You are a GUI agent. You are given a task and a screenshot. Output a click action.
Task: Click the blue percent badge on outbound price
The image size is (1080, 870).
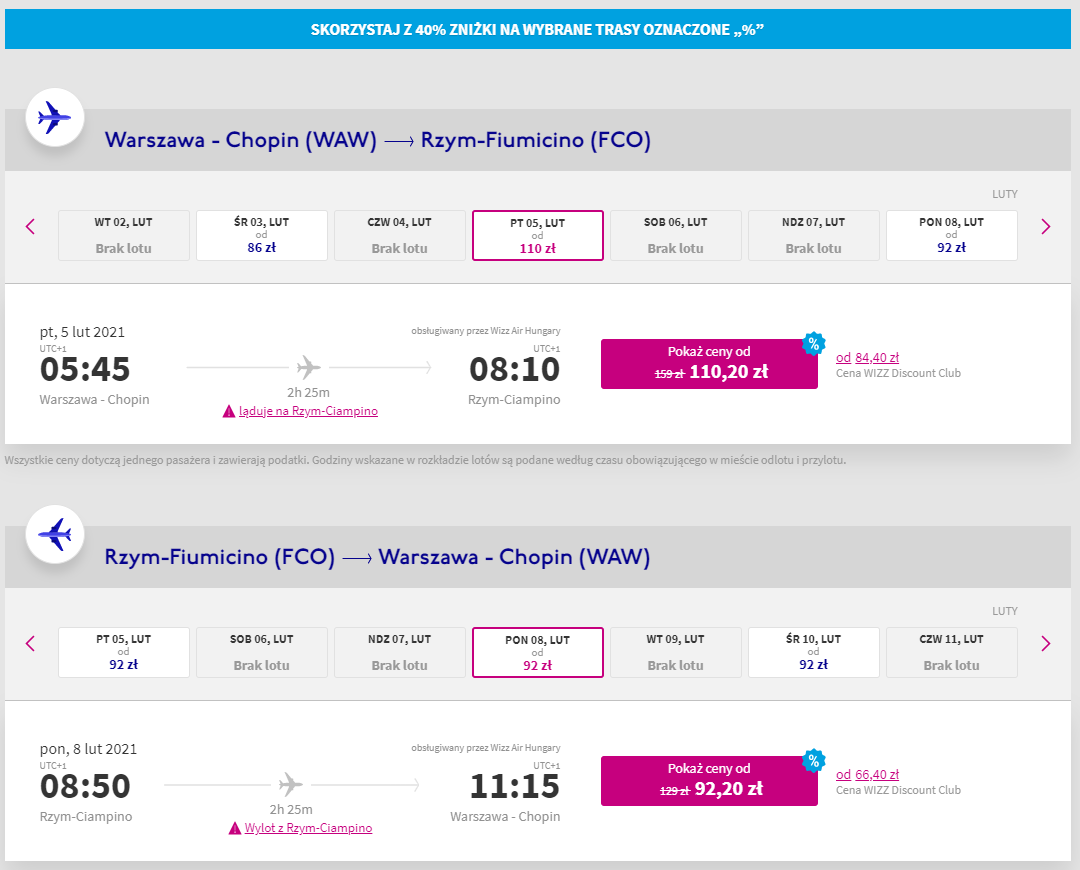813,343
